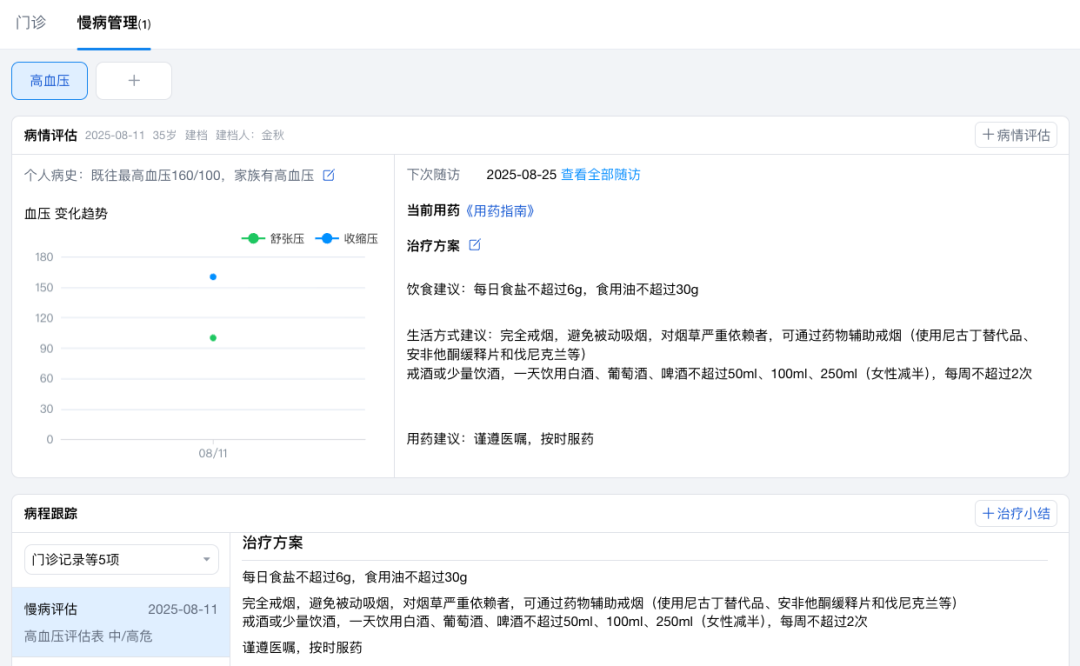The height and width of the screenshot is (666, 1080).
Task: Edit the 治疗方案 treatment plan
Action: [x=474, y=244]
